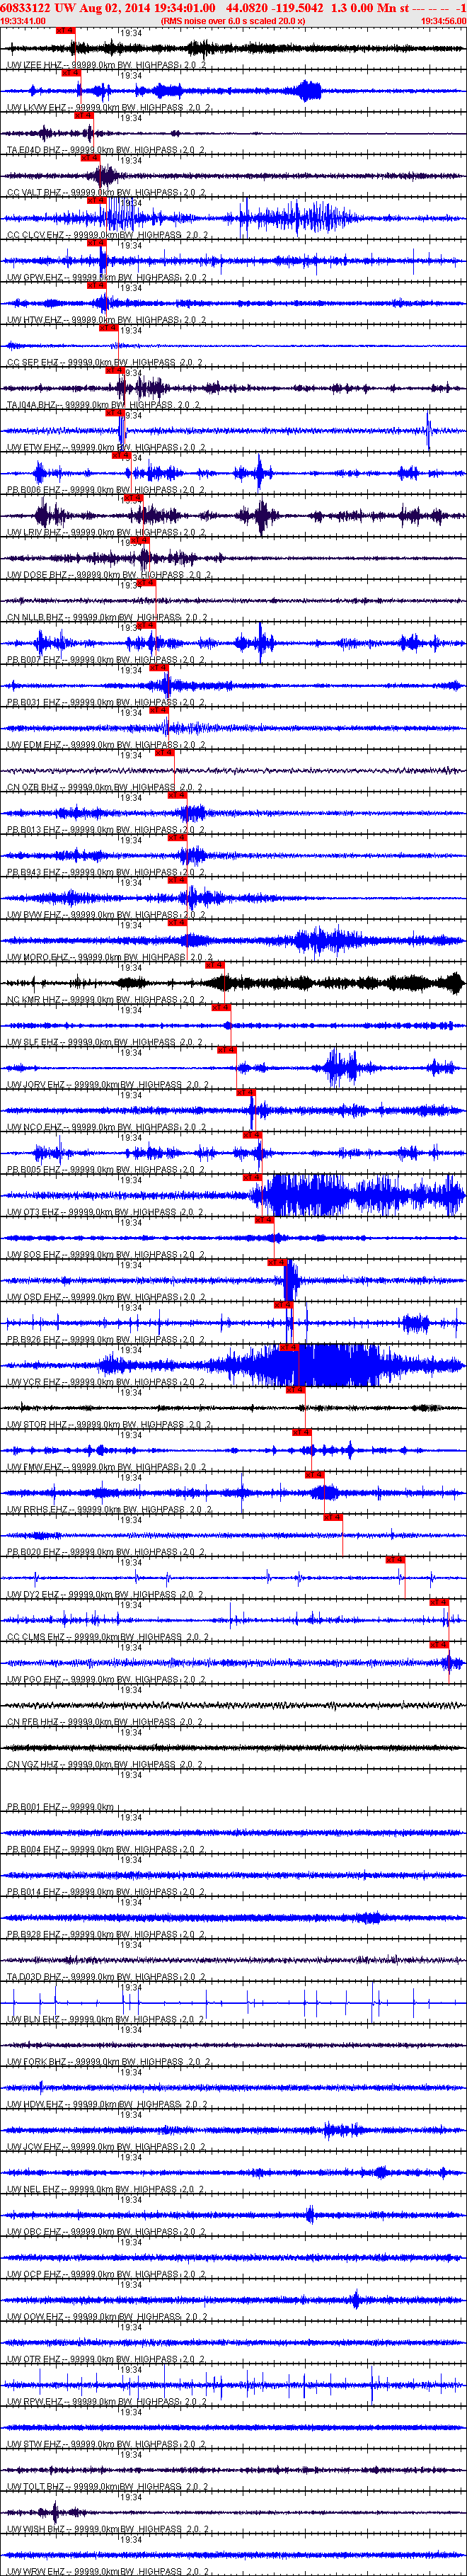Click the red arrival marker on the UW VCR trace

point(288,1348)
